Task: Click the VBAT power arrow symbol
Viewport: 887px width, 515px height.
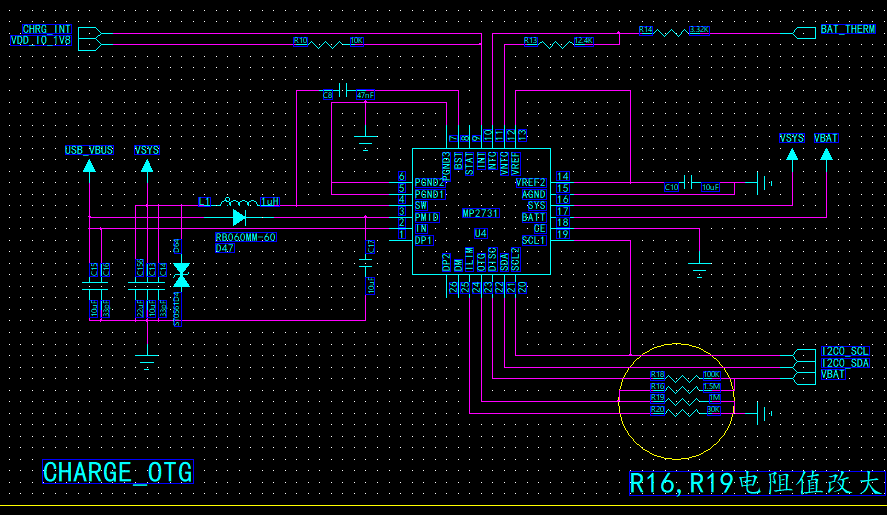Action: (x=826, y=153)
